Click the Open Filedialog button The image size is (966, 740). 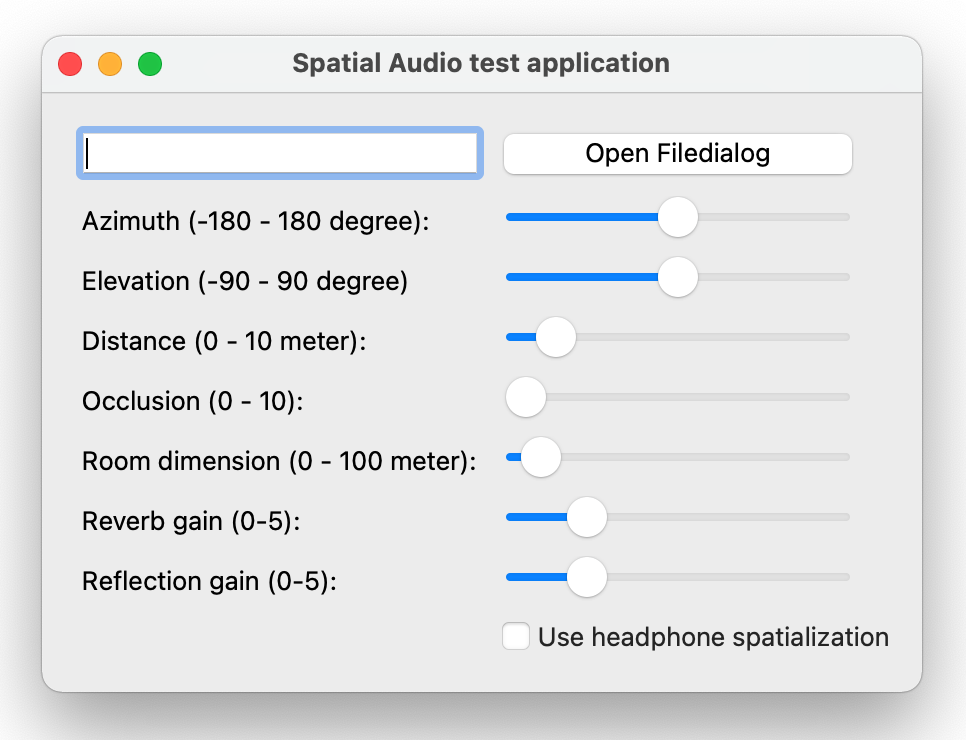[x=677, y=153]
